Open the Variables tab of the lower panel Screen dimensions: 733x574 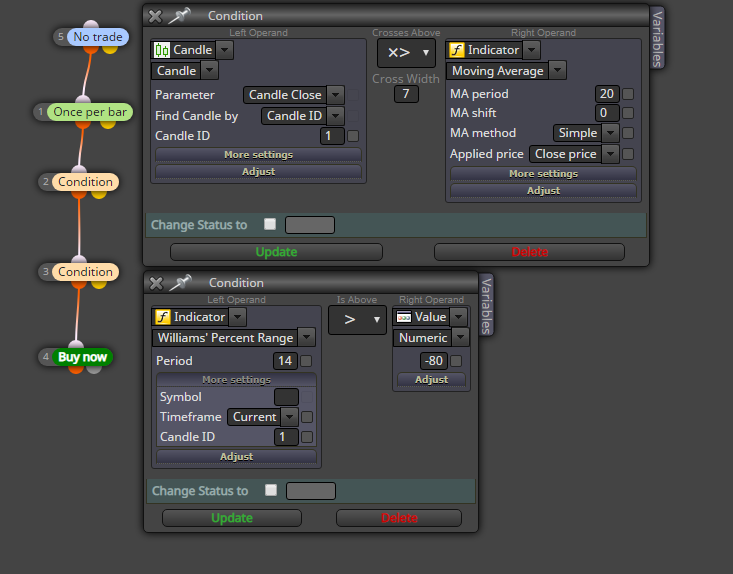coord(486,305)
